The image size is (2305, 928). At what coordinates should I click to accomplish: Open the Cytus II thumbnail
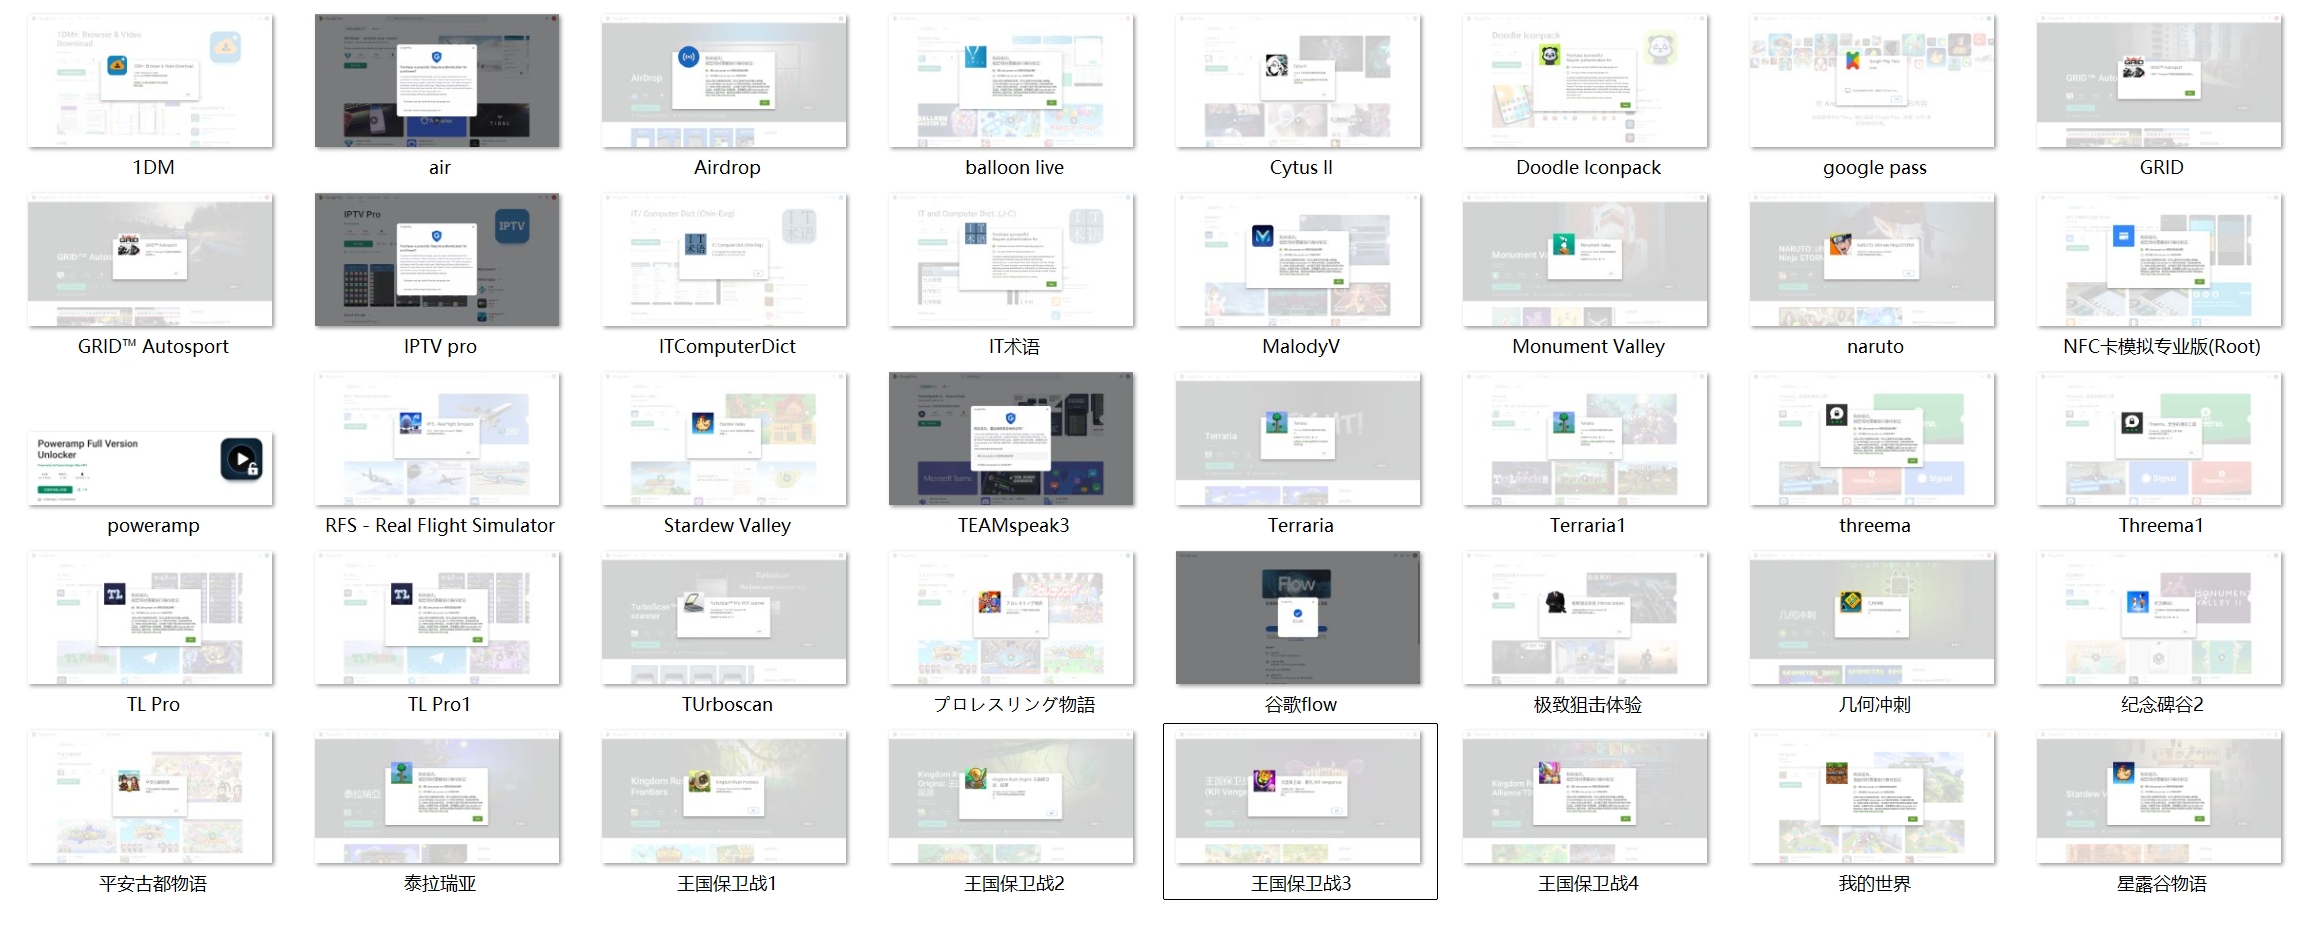tap(1298, 81)
